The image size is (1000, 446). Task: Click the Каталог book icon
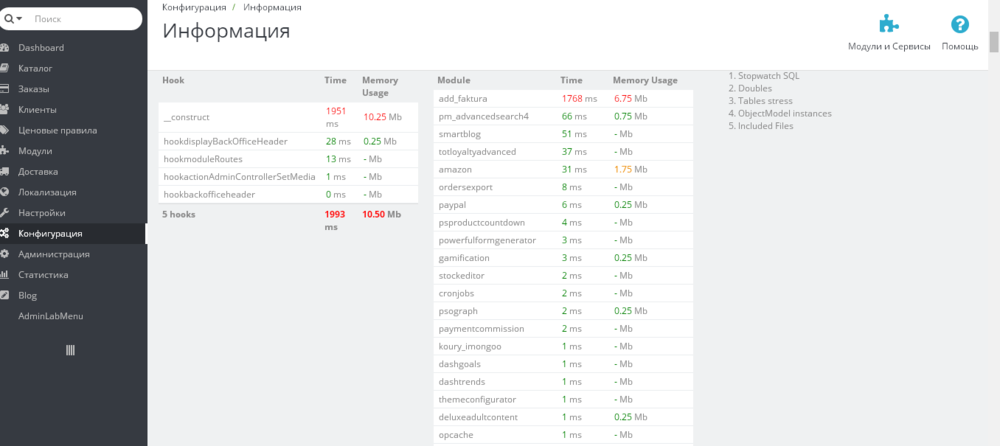4,68
